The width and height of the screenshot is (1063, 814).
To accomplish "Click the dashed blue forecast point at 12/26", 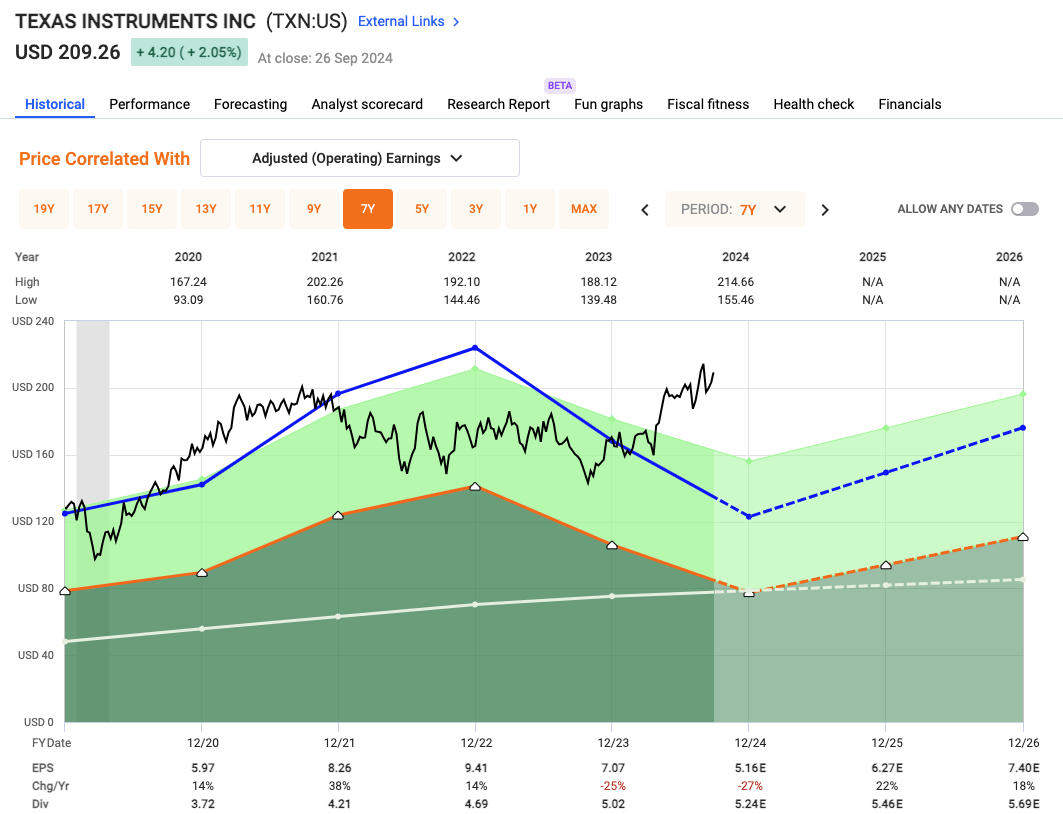I will [1022, 428].
